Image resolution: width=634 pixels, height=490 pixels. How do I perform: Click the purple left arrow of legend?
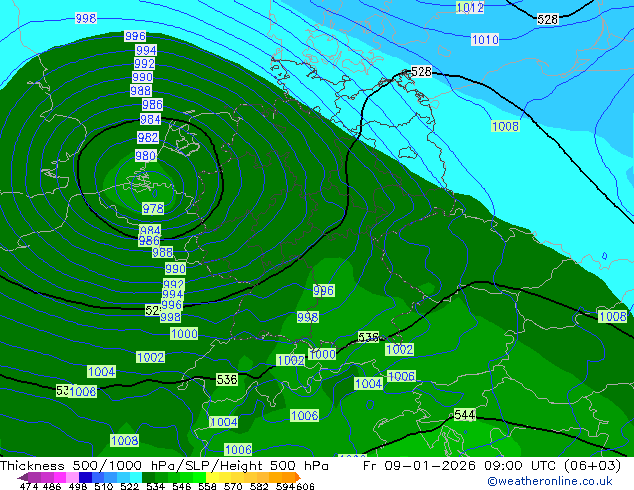(x=23, y=477)
